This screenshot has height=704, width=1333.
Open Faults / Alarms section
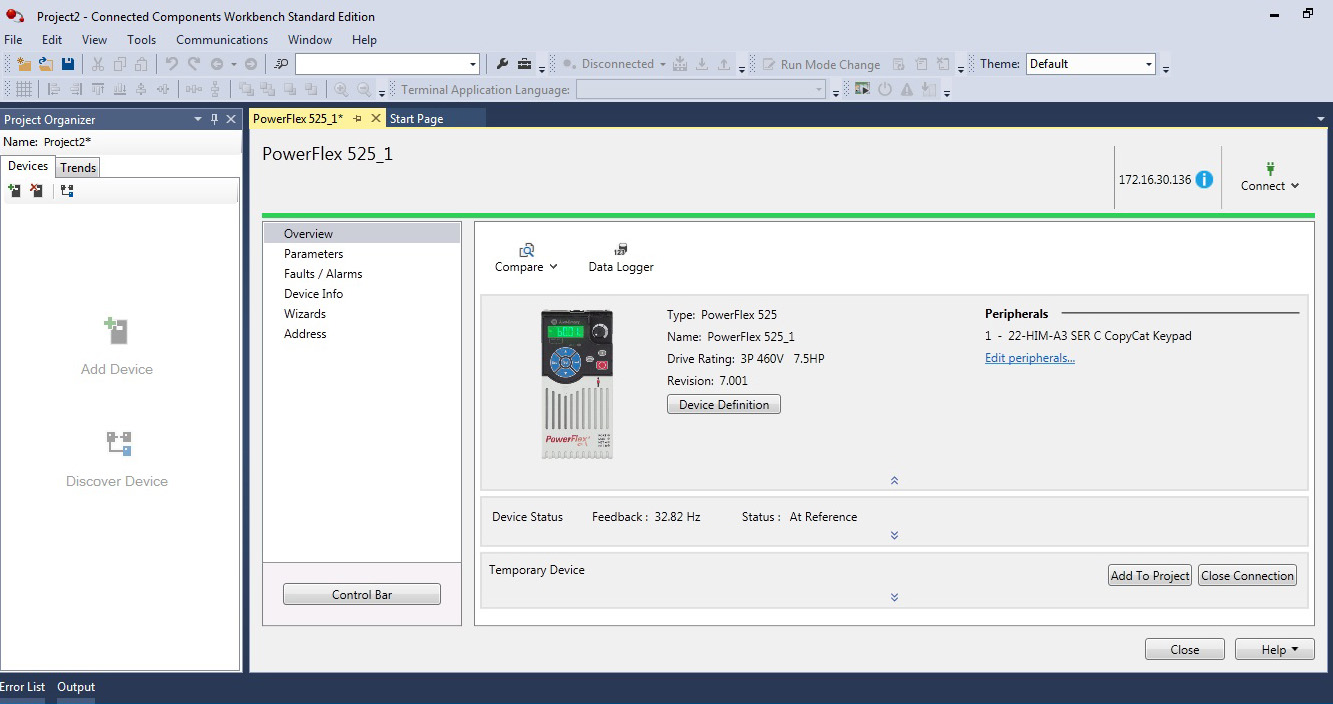point(362,273)
